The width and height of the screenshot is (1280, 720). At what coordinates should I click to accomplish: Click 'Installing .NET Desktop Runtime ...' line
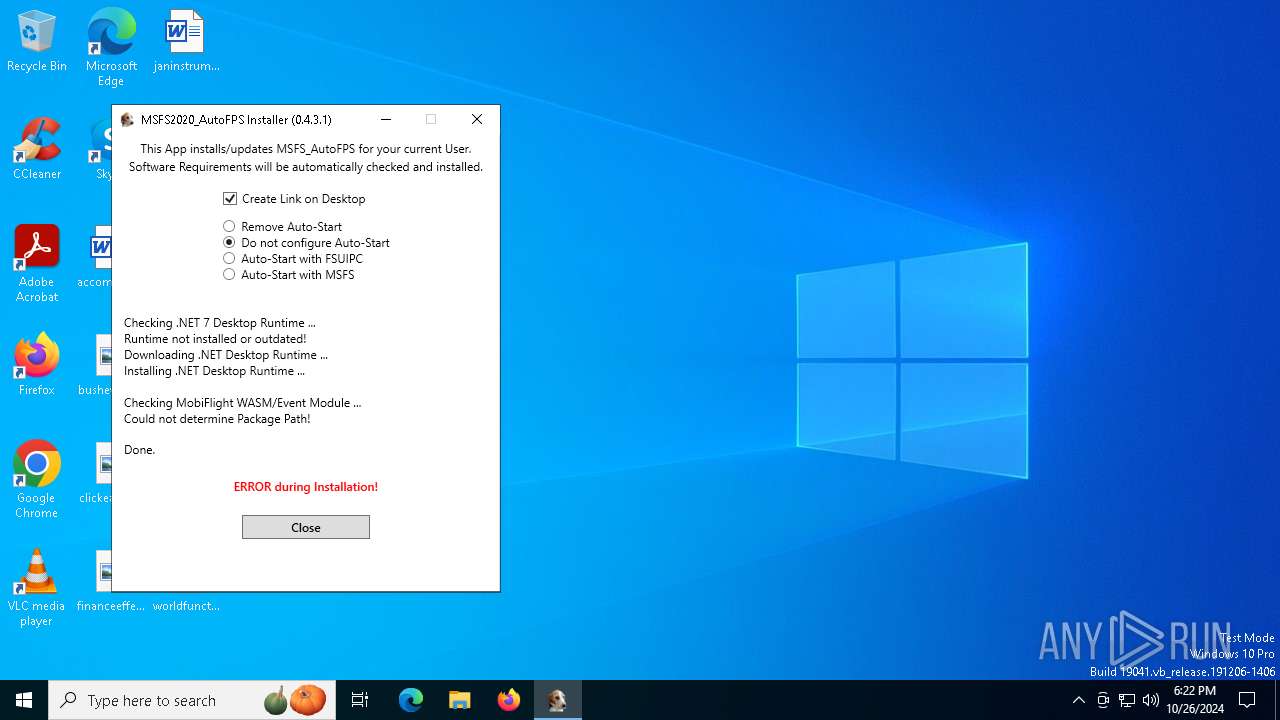coord(215,371)
